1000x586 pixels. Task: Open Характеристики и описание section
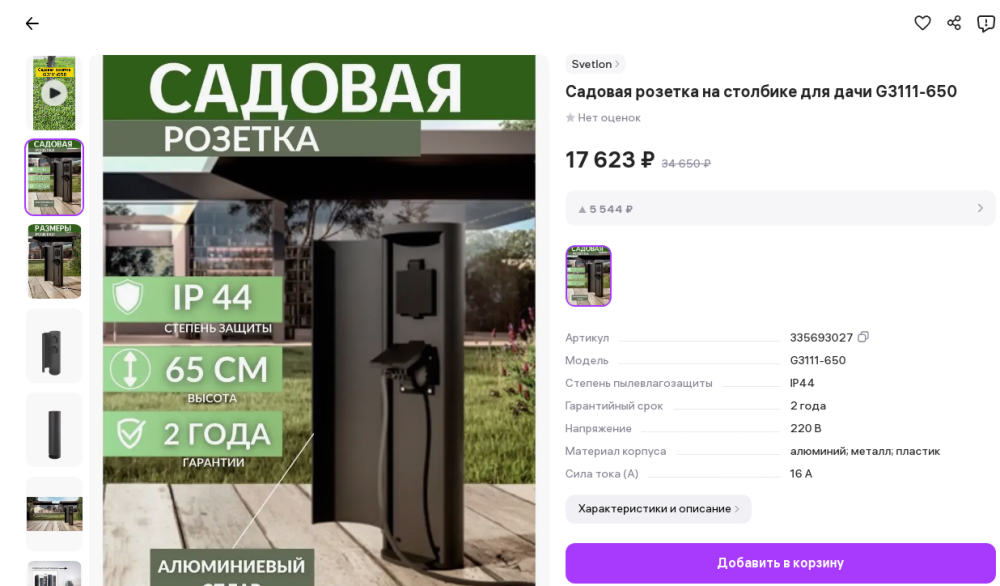pos(658,509)
